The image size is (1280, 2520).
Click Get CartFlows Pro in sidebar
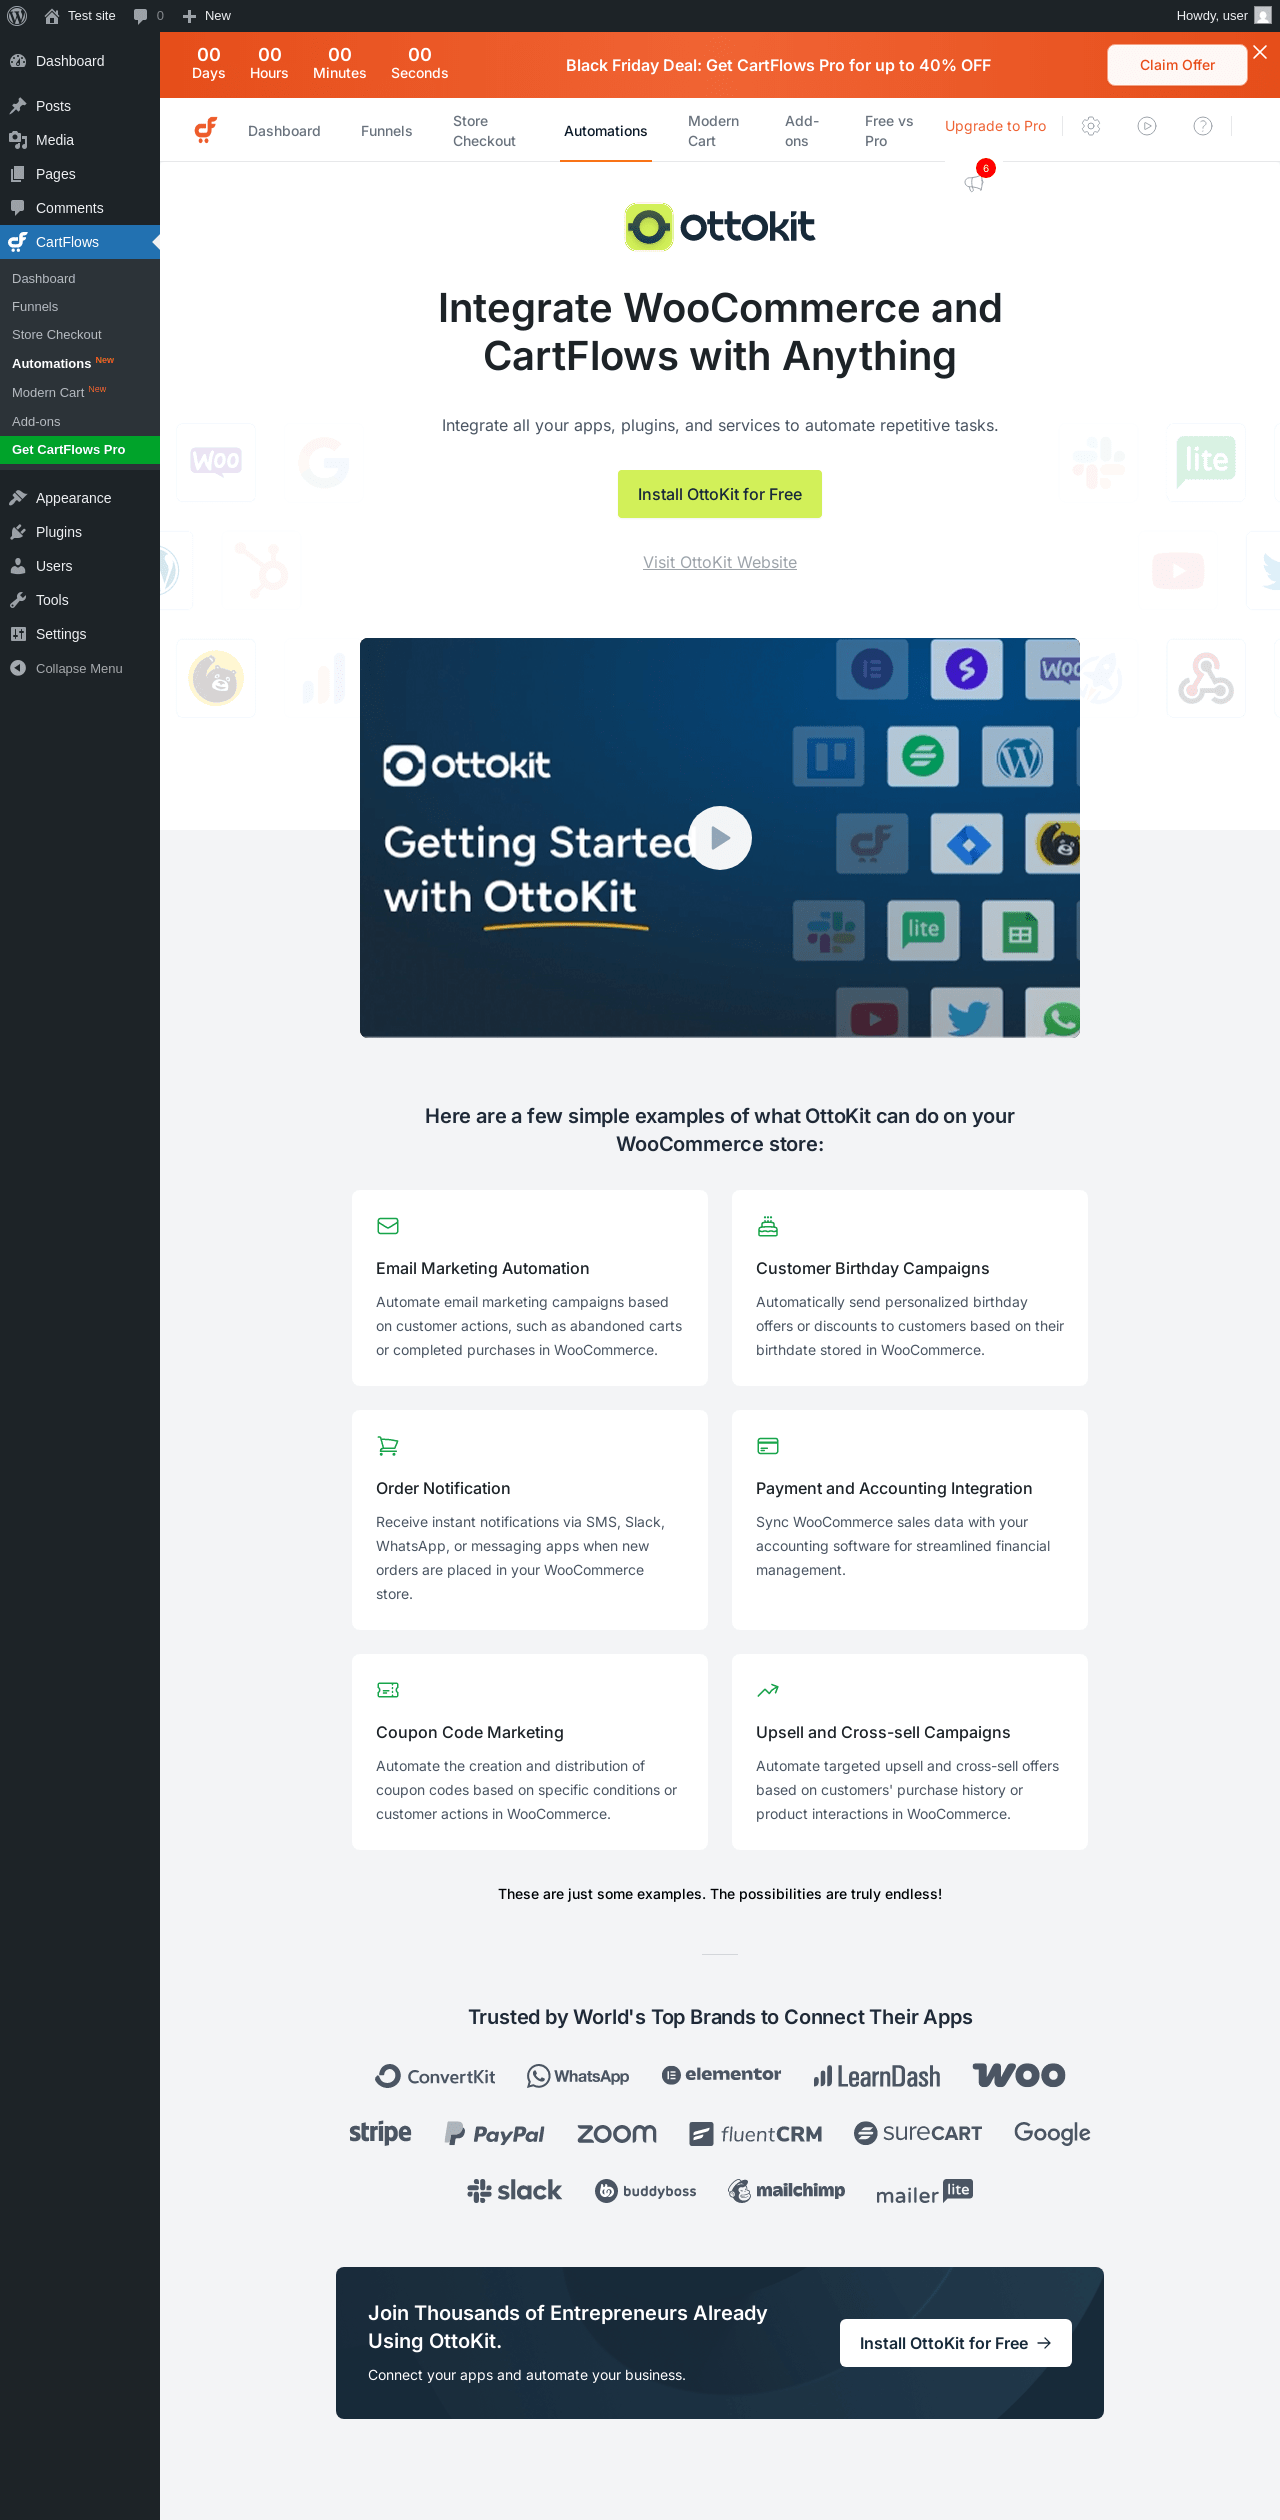pos(80,450)
